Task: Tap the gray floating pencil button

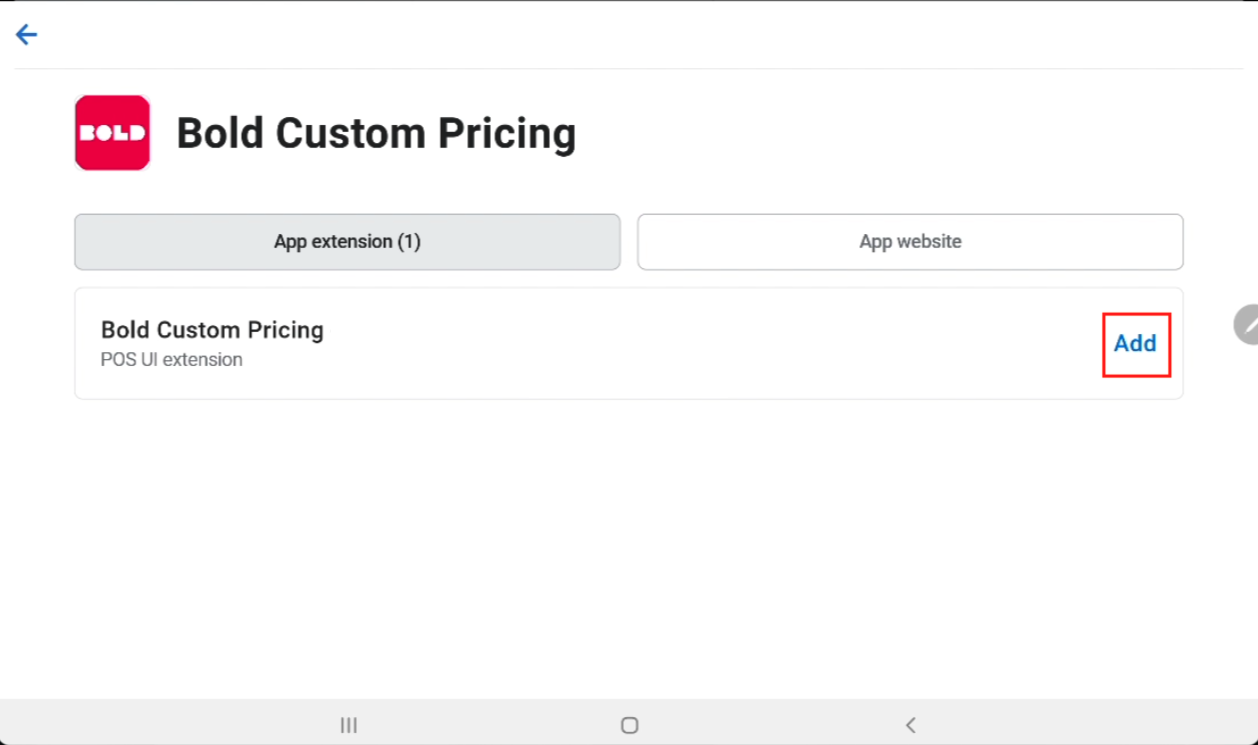Action: point(1246,325)
